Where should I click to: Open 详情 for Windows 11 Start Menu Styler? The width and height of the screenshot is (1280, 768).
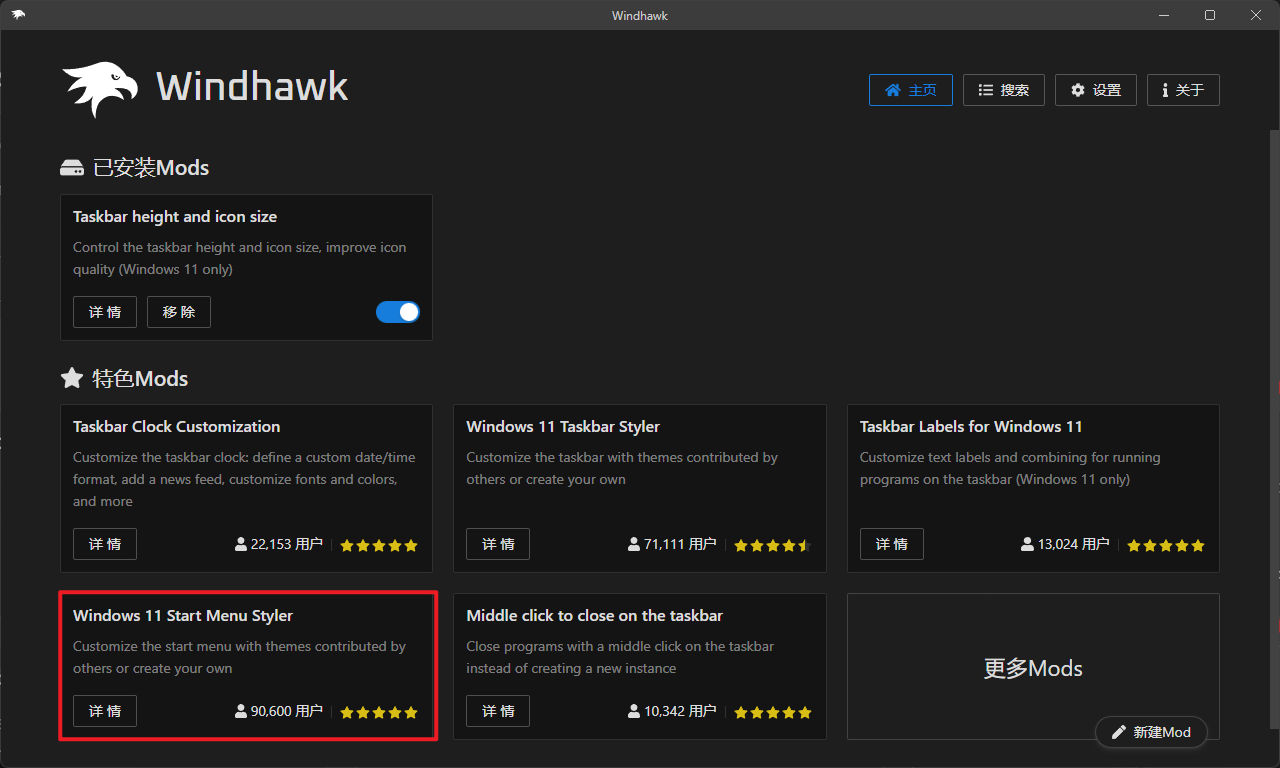[x=105, y=711]
